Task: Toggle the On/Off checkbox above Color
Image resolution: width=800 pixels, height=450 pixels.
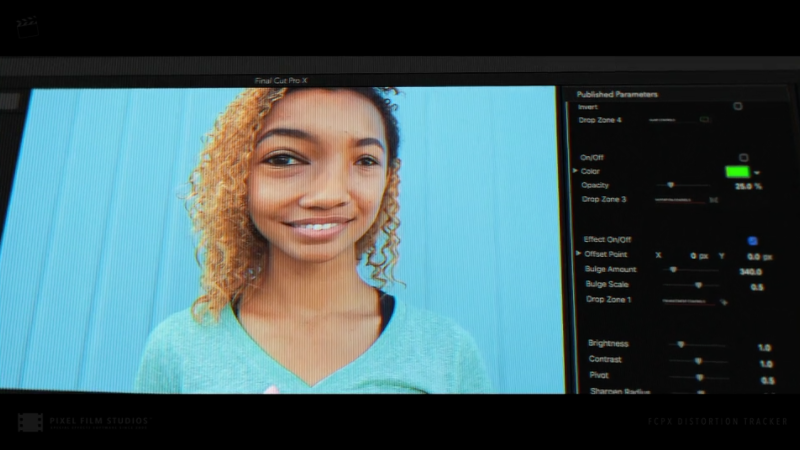Action: click(x=743, y=158)
